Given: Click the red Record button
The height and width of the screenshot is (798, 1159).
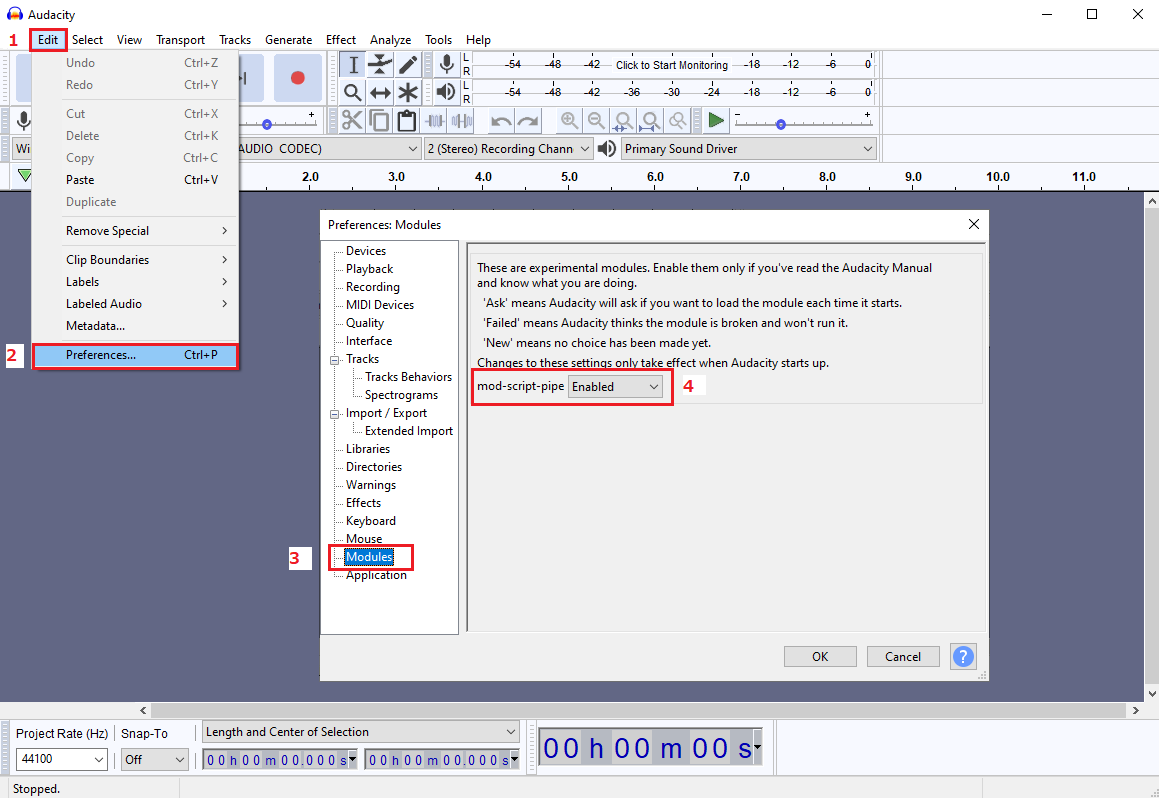Looking at the screenshot, I should (x=298, y=78).
